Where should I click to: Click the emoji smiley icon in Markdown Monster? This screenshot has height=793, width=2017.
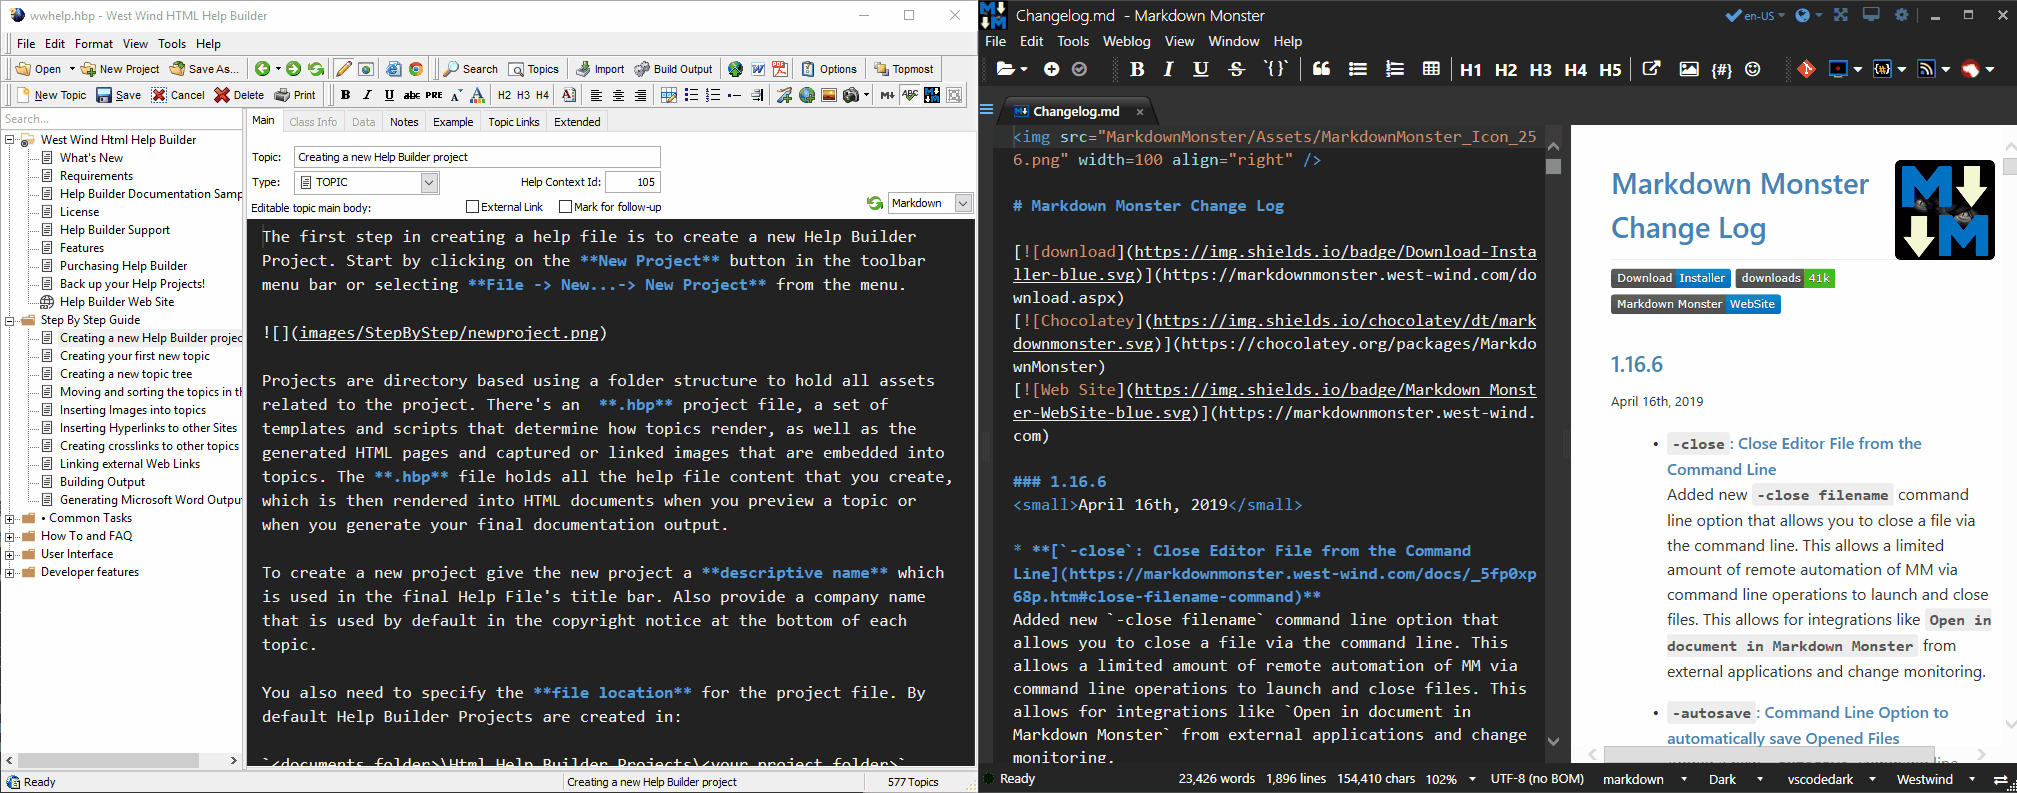point(1753,69)
